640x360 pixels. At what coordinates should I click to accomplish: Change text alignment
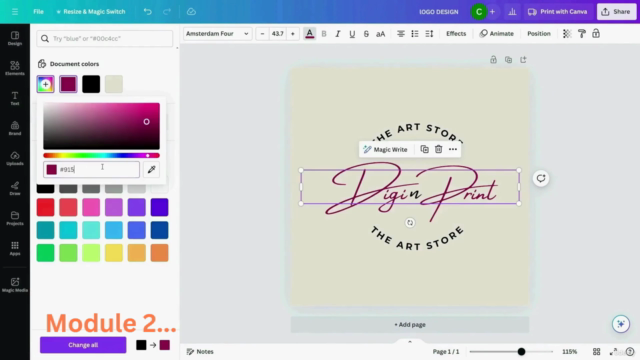(401, 34)
